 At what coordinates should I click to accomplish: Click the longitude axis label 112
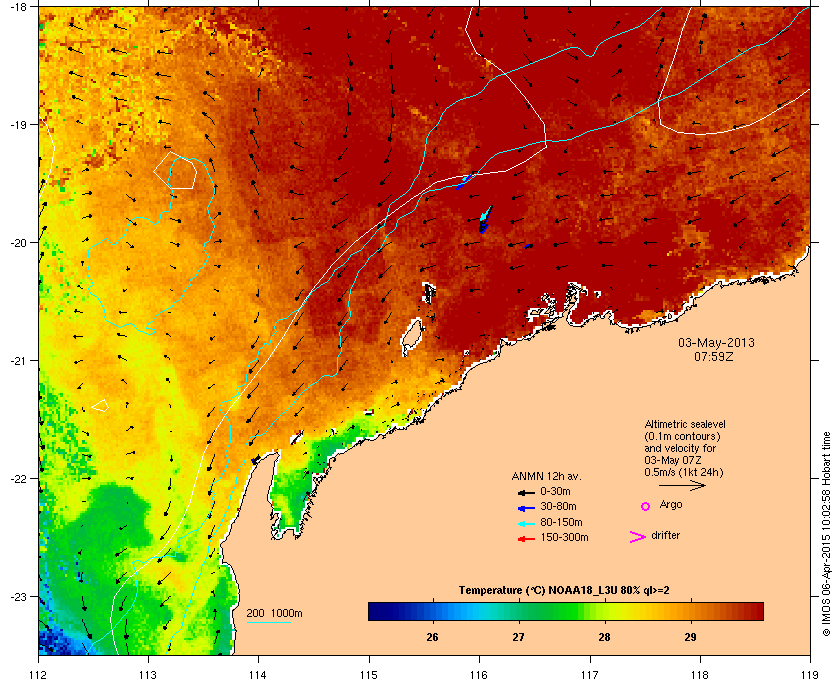point(39,675)
